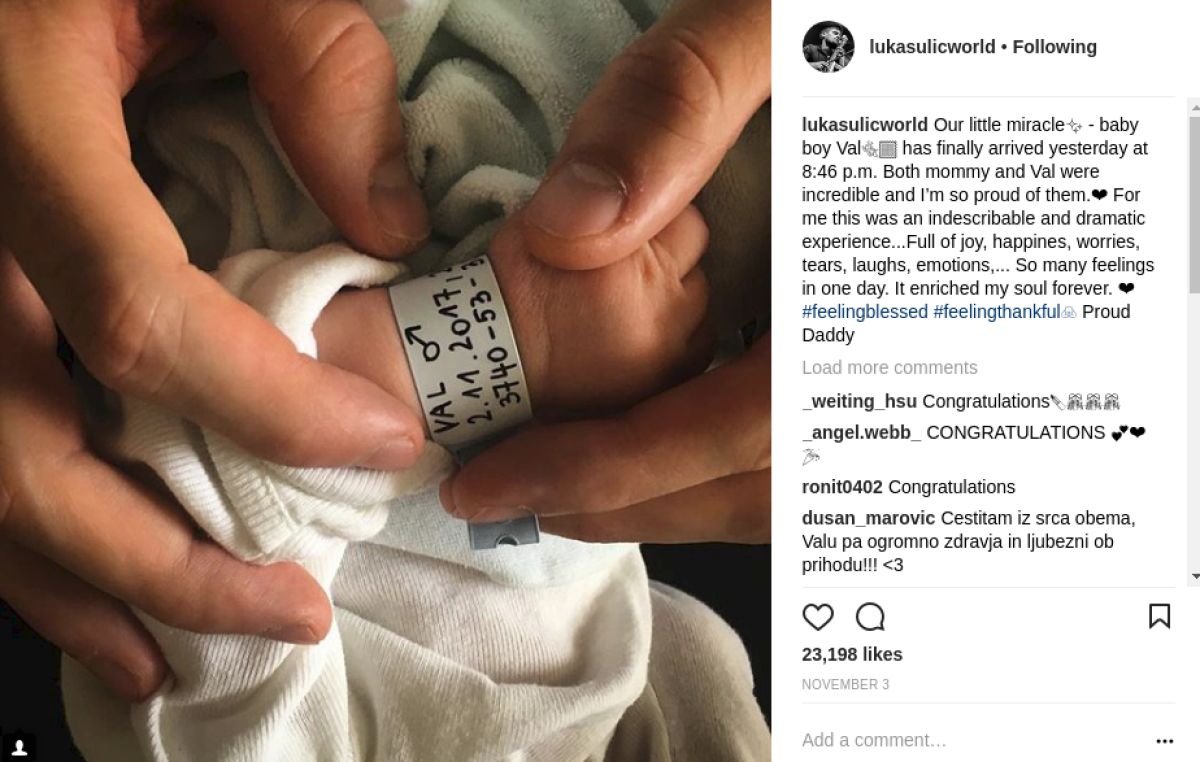Click the lukasulicworld username in header

[932, 47]
